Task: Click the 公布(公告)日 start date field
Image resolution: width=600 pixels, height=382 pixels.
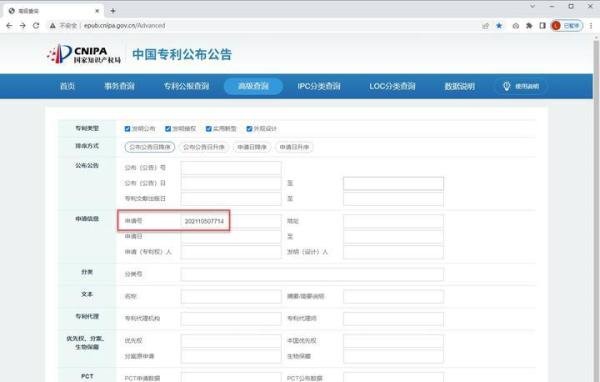Action: pyautogui.click(x=231, y=183)
